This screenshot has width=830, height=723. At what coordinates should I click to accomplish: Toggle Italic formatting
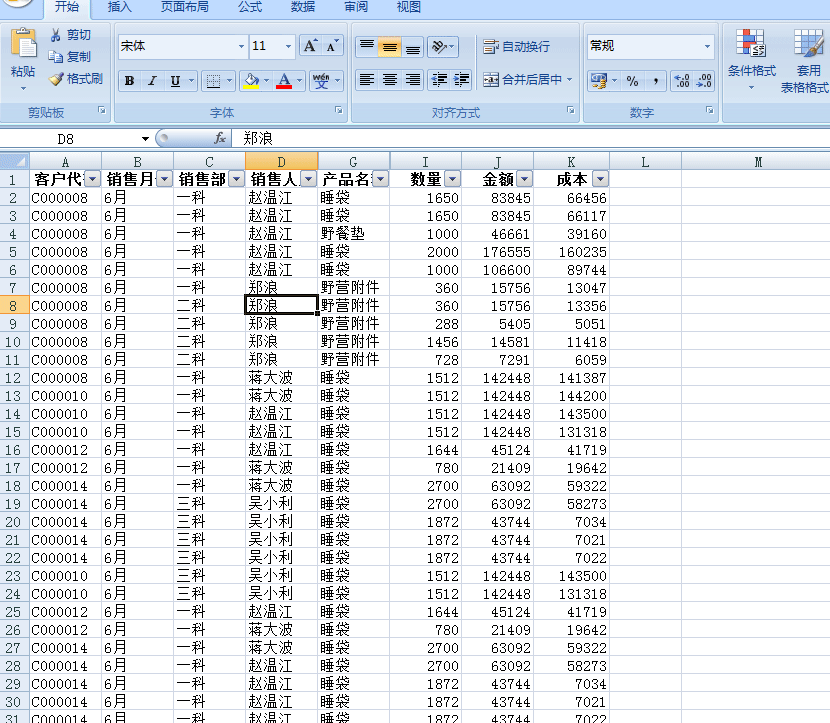pyautogui.click(x=153, y=80)
